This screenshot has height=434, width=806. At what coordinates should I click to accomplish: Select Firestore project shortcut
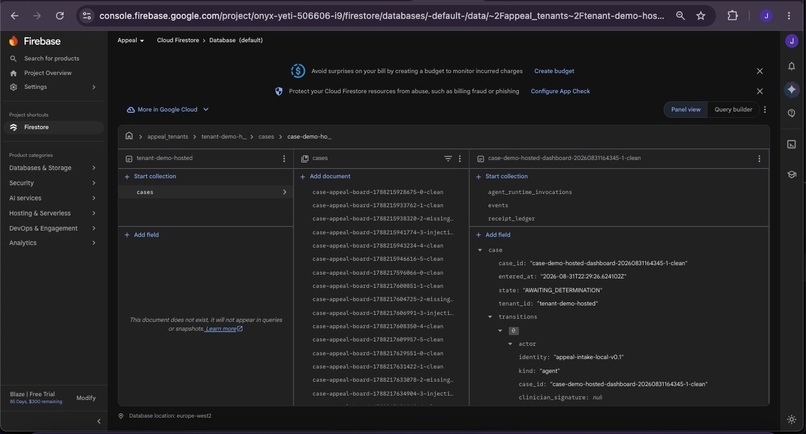coord(53,127)
